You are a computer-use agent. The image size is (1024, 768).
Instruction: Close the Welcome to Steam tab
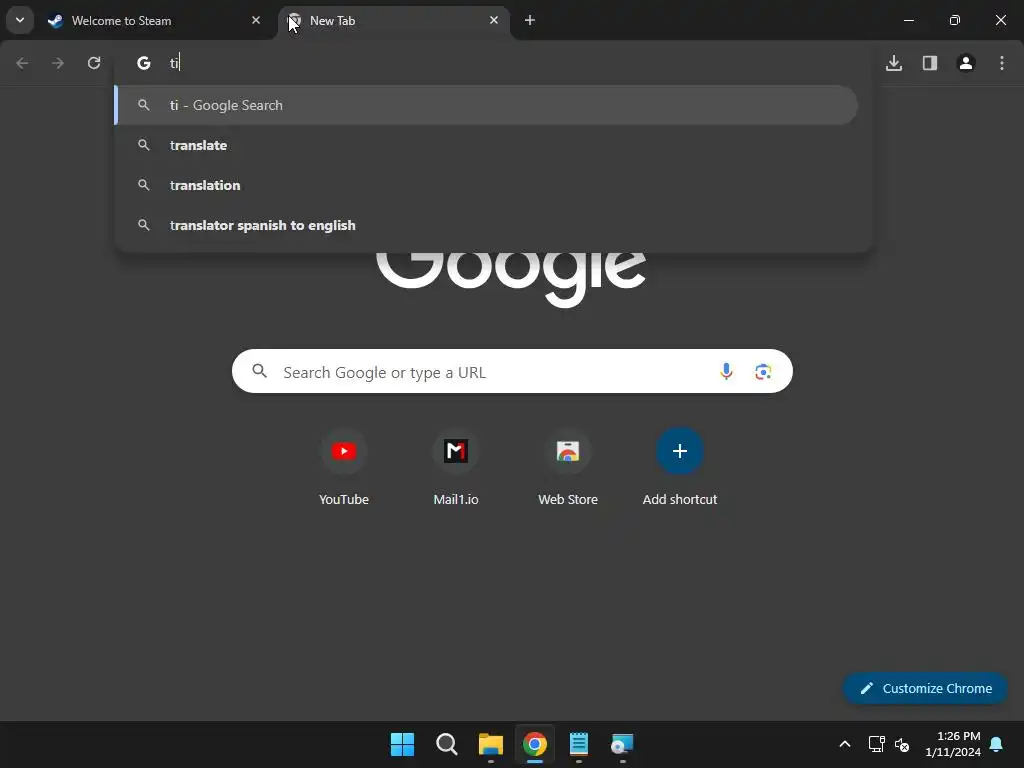point(256,20)
